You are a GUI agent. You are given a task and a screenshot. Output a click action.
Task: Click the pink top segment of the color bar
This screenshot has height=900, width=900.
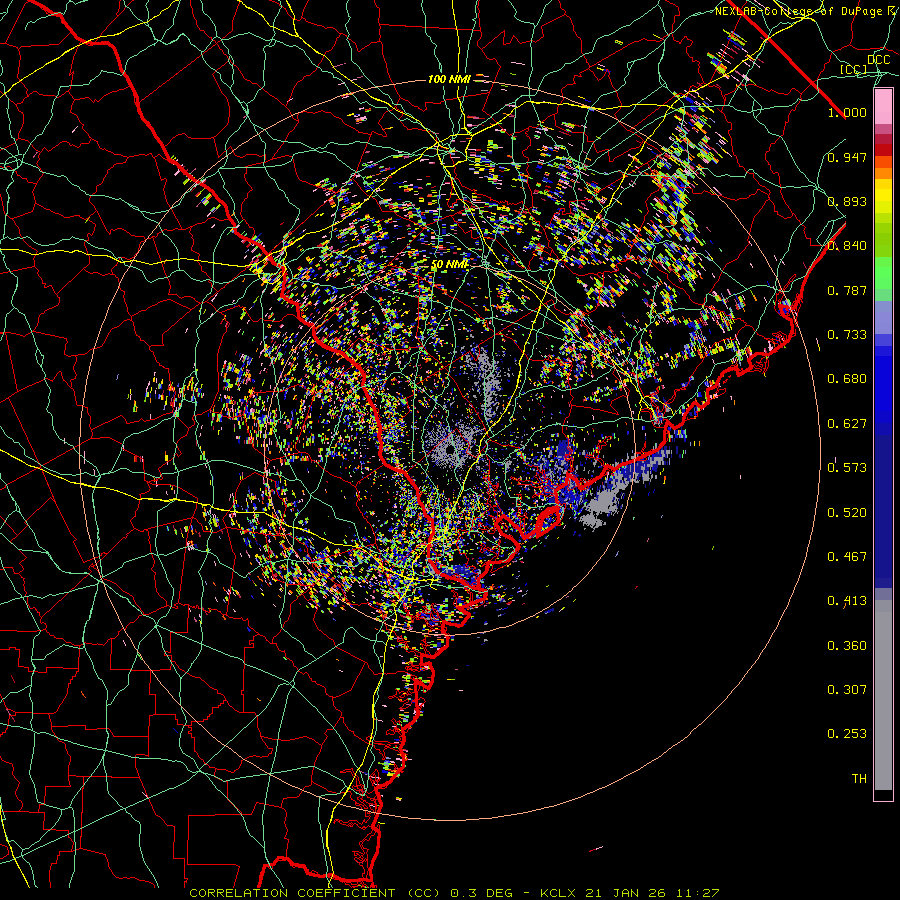883,106
